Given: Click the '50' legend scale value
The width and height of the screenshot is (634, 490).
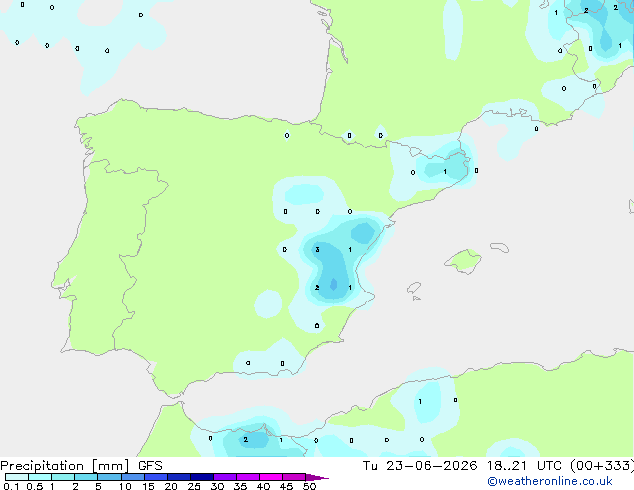Looking at the screenshot, I should point(309,486).
